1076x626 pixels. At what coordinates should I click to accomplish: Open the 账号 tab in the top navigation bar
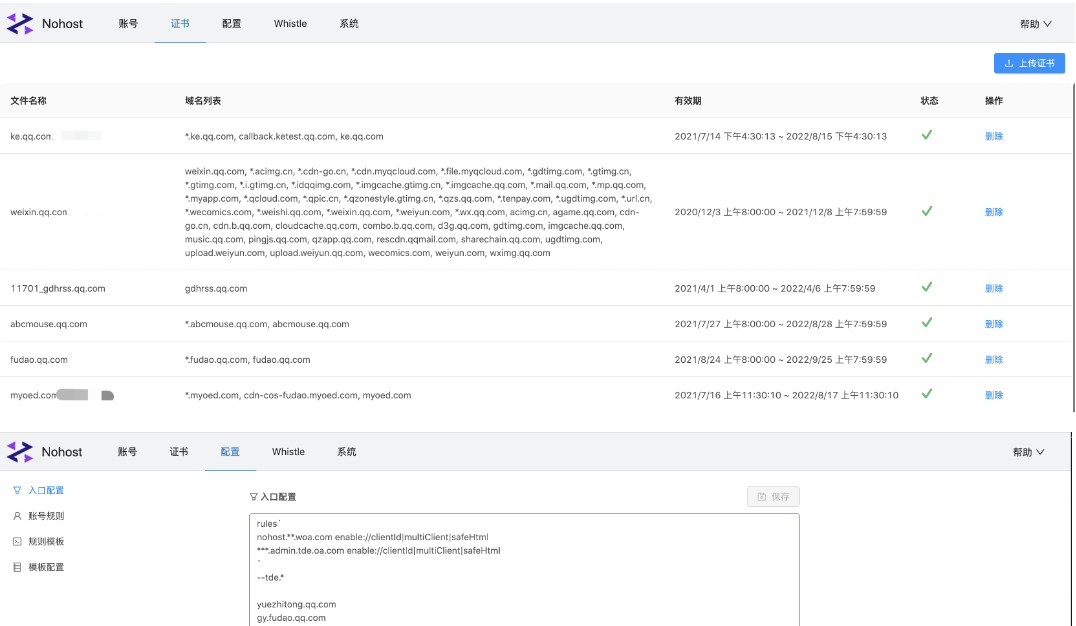point(128,23)
